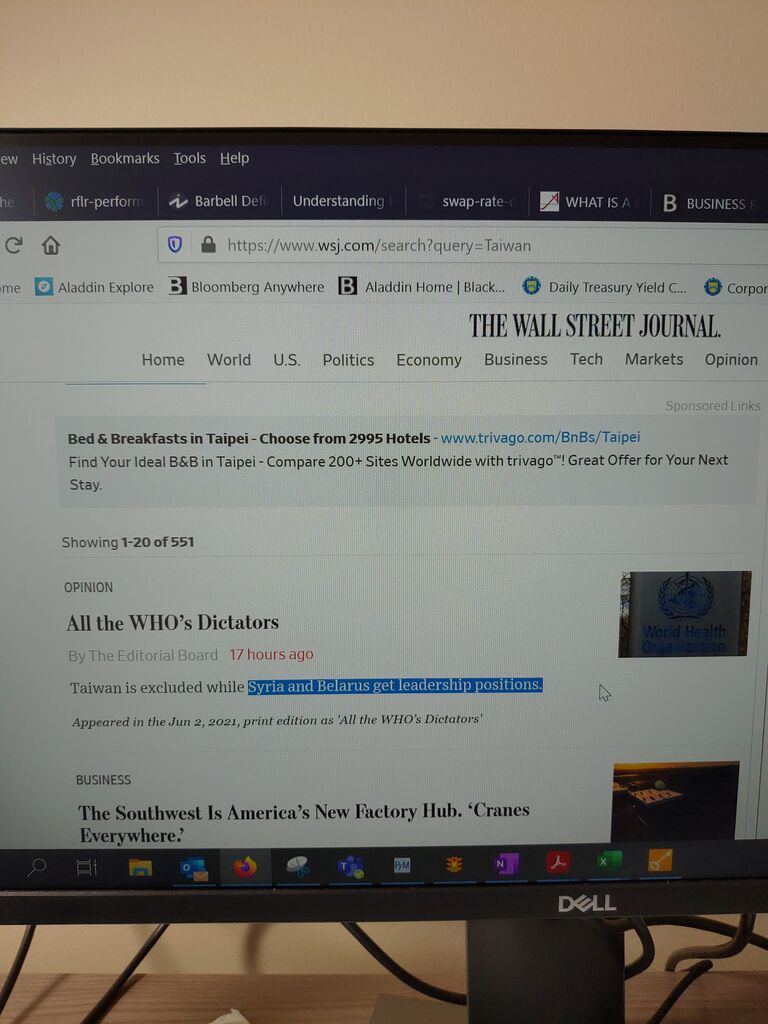Viewport: 768px width, 1024px height.
Task: Click the OPINION category label
Action: point(88,587)
